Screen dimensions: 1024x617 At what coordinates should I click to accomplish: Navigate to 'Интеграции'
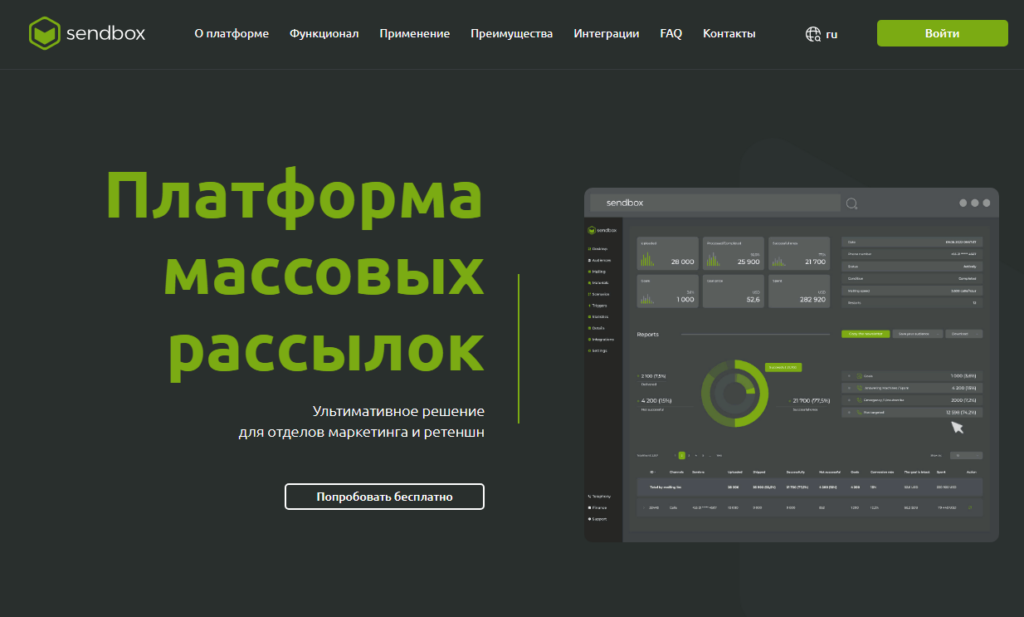tap(606, 33)
